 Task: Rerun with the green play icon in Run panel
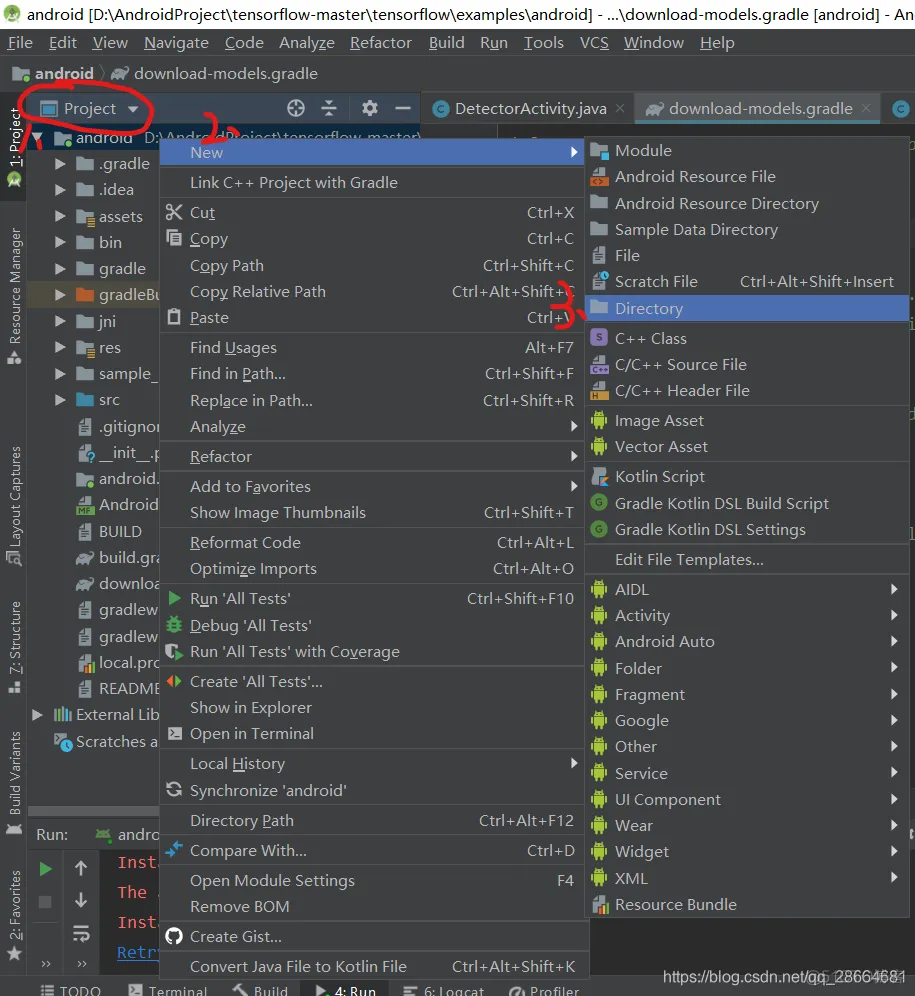point(45,868)
